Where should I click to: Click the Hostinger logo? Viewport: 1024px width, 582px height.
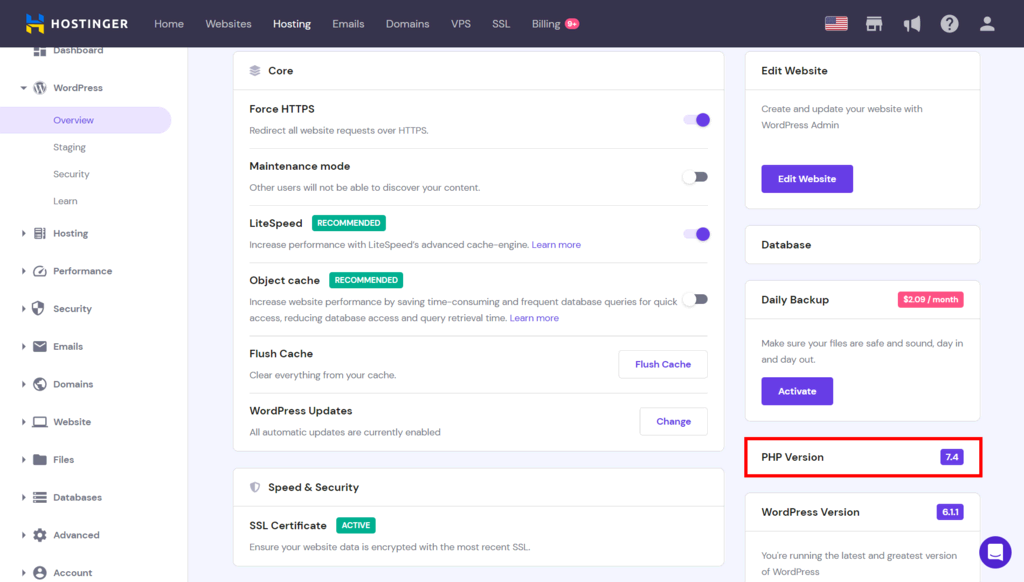pos(76,24)
